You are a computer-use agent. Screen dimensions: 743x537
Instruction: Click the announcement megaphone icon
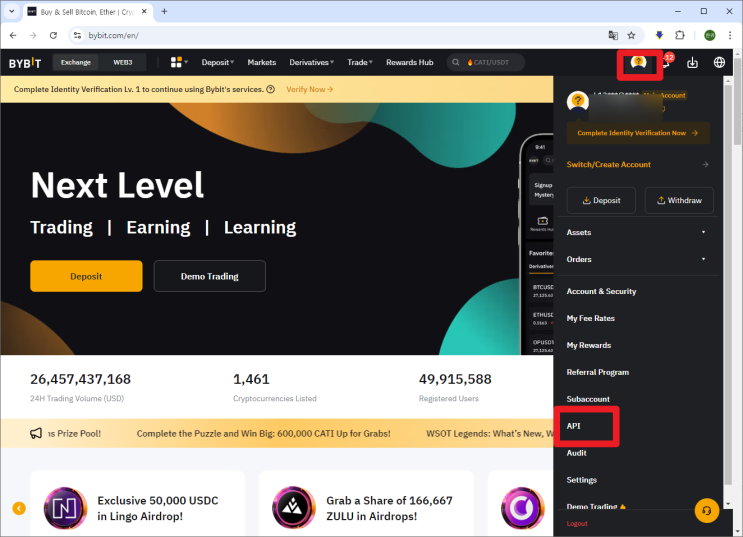point(36,433)
